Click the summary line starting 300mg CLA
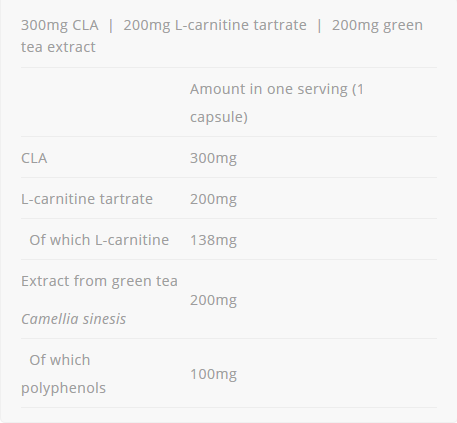The image size is (457, 423). tap(222, 36)
